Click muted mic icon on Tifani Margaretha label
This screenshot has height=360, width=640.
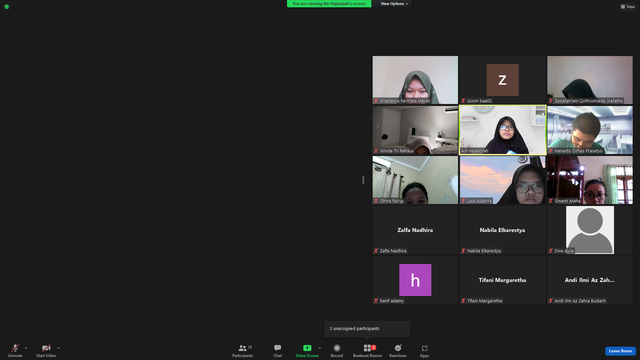463,301
